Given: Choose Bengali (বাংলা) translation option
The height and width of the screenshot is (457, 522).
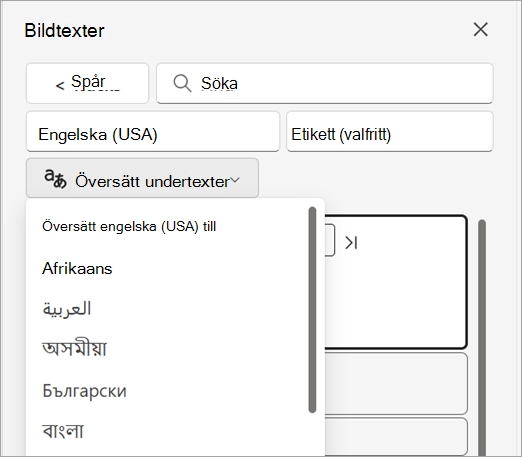Looking at the screenshot, I should pos(63,430).
